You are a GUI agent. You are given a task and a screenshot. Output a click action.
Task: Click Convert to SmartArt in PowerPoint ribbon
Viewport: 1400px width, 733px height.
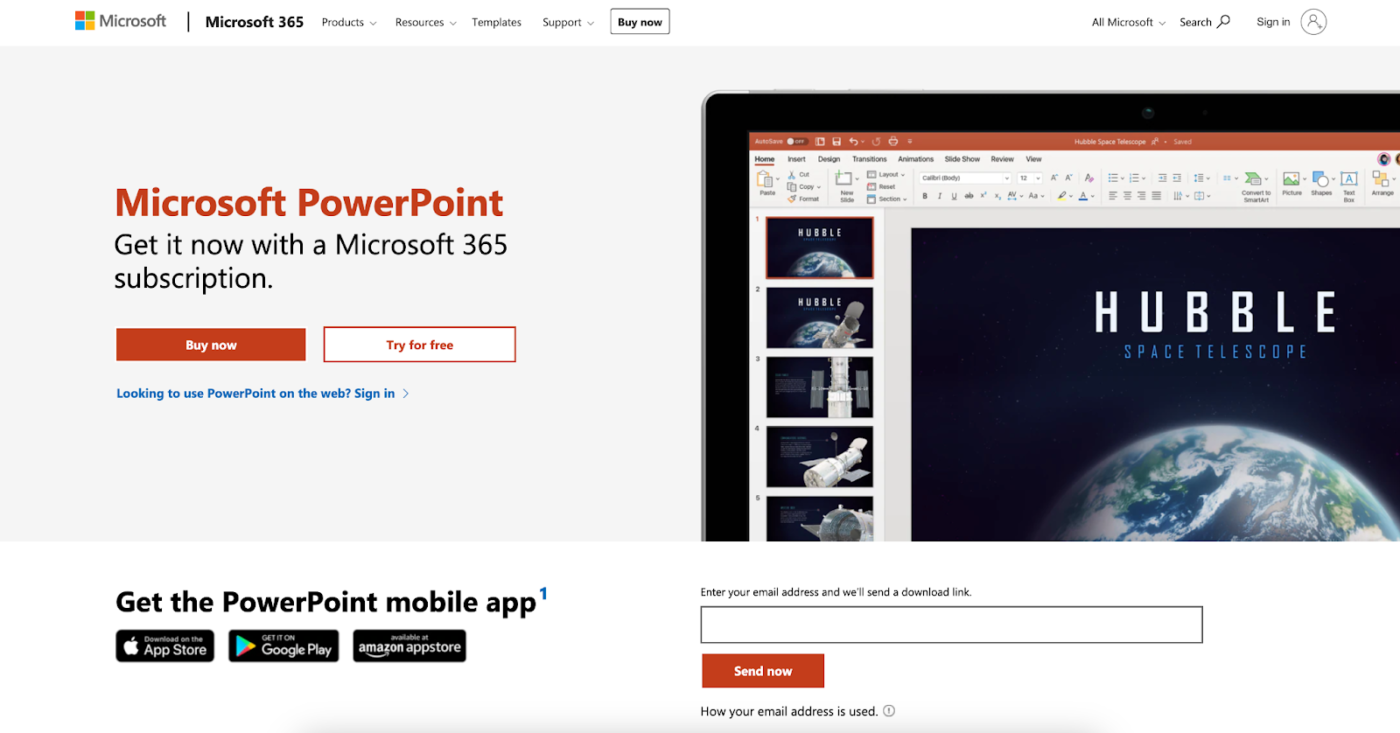(1256, 187)
